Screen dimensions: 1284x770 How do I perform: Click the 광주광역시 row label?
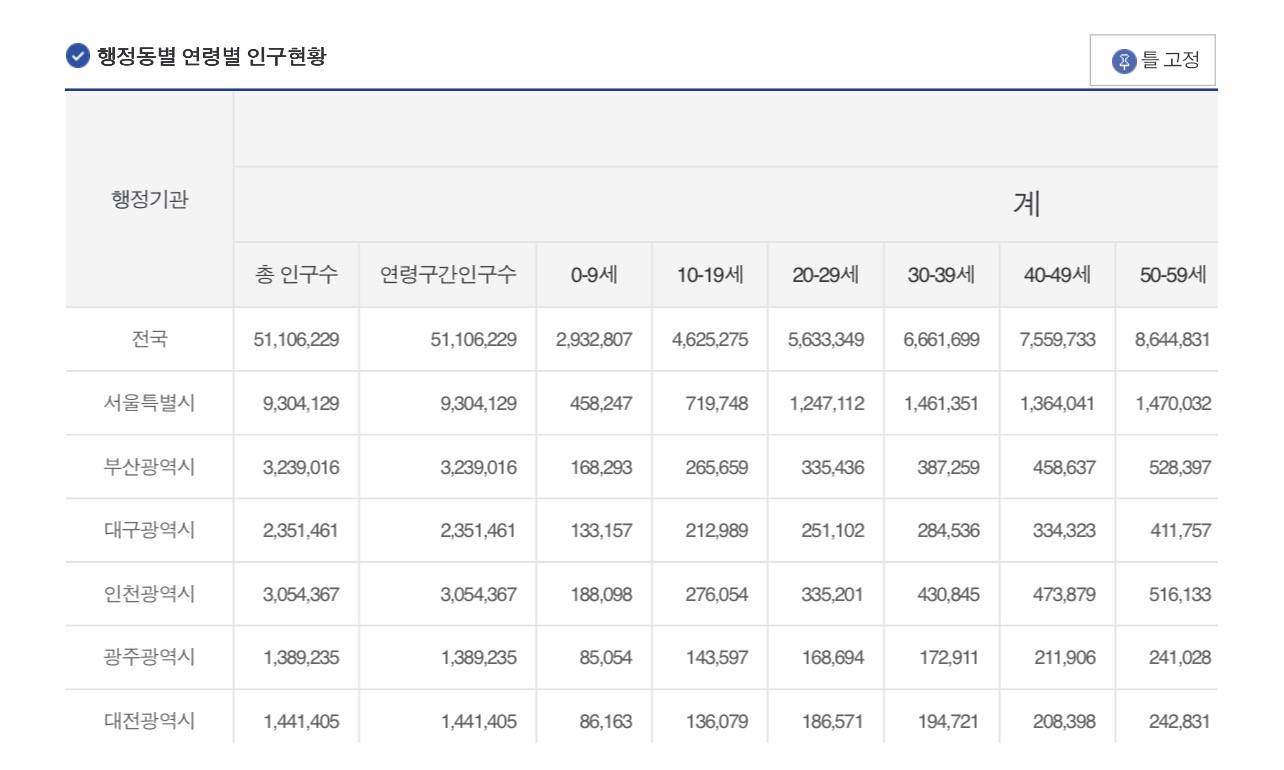coord(149,658)
